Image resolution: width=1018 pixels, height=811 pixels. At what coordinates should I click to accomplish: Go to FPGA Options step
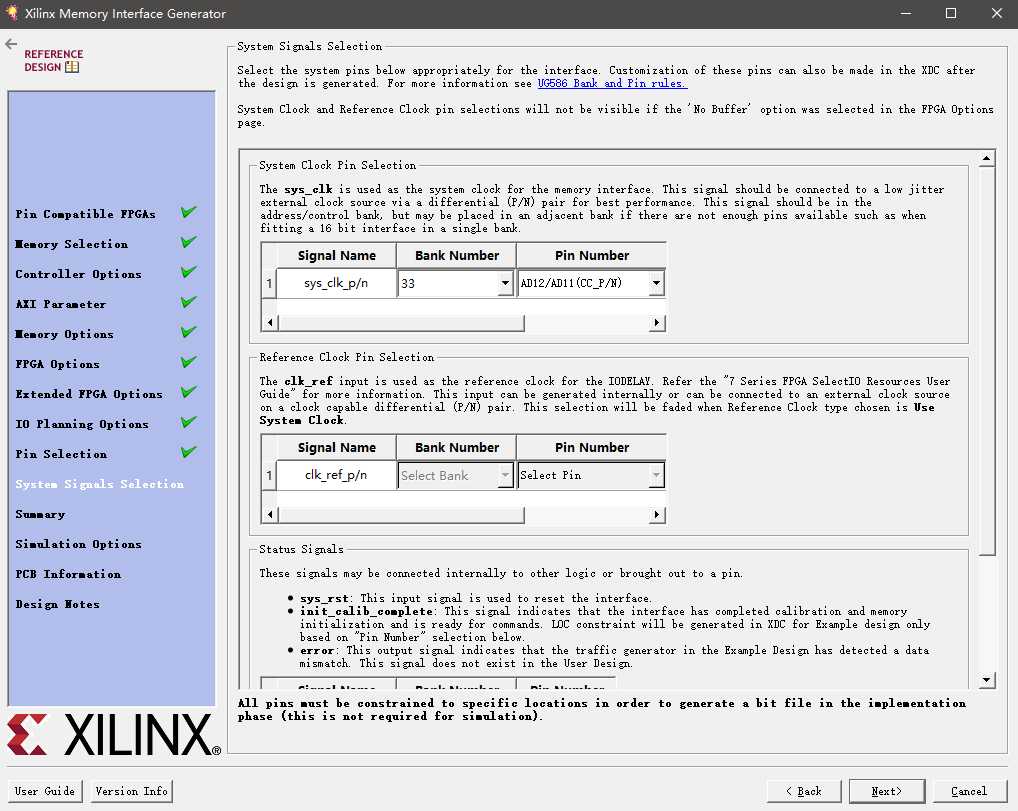pyautogui.click(x=58, y=364)
